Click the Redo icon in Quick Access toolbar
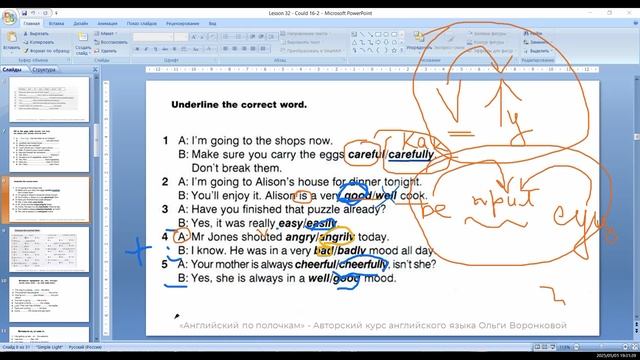This screenshot has height=360, width=640. (x=45, y=13)
